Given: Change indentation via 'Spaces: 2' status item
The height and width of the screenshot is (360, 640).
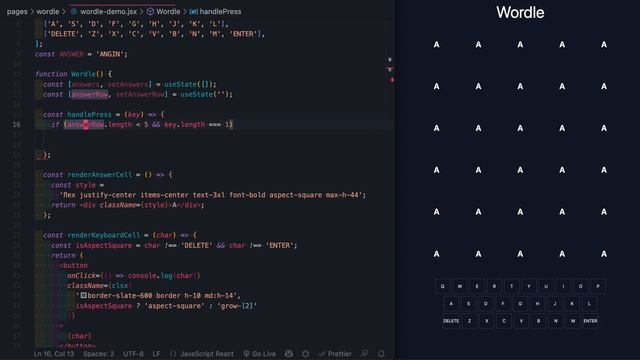Looking at the screenshot, I should click(99, 353).
